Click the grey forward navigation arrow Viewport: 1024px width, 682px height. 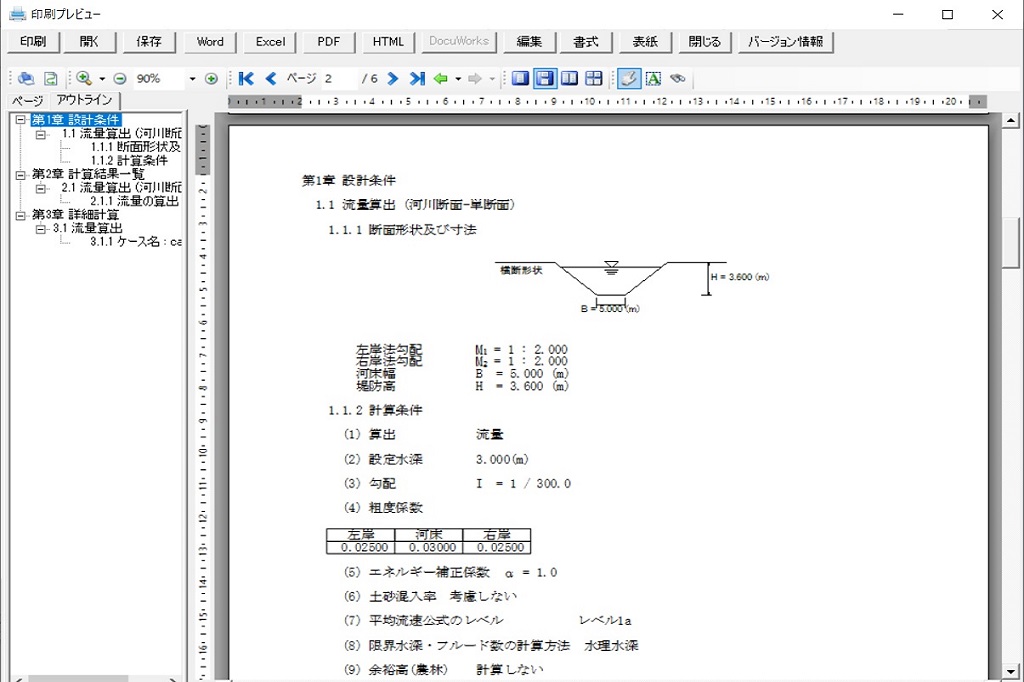475,78
